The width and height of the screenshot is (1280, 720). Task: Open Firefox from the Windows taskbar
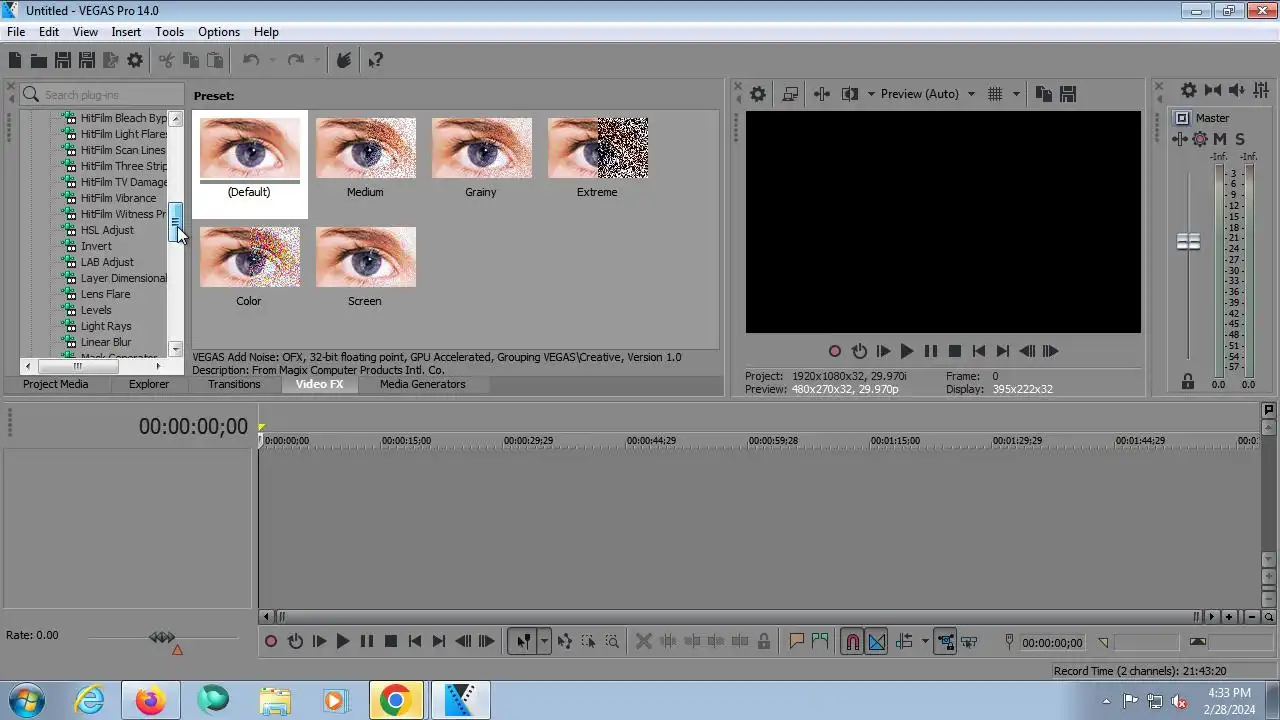[151, 700]
